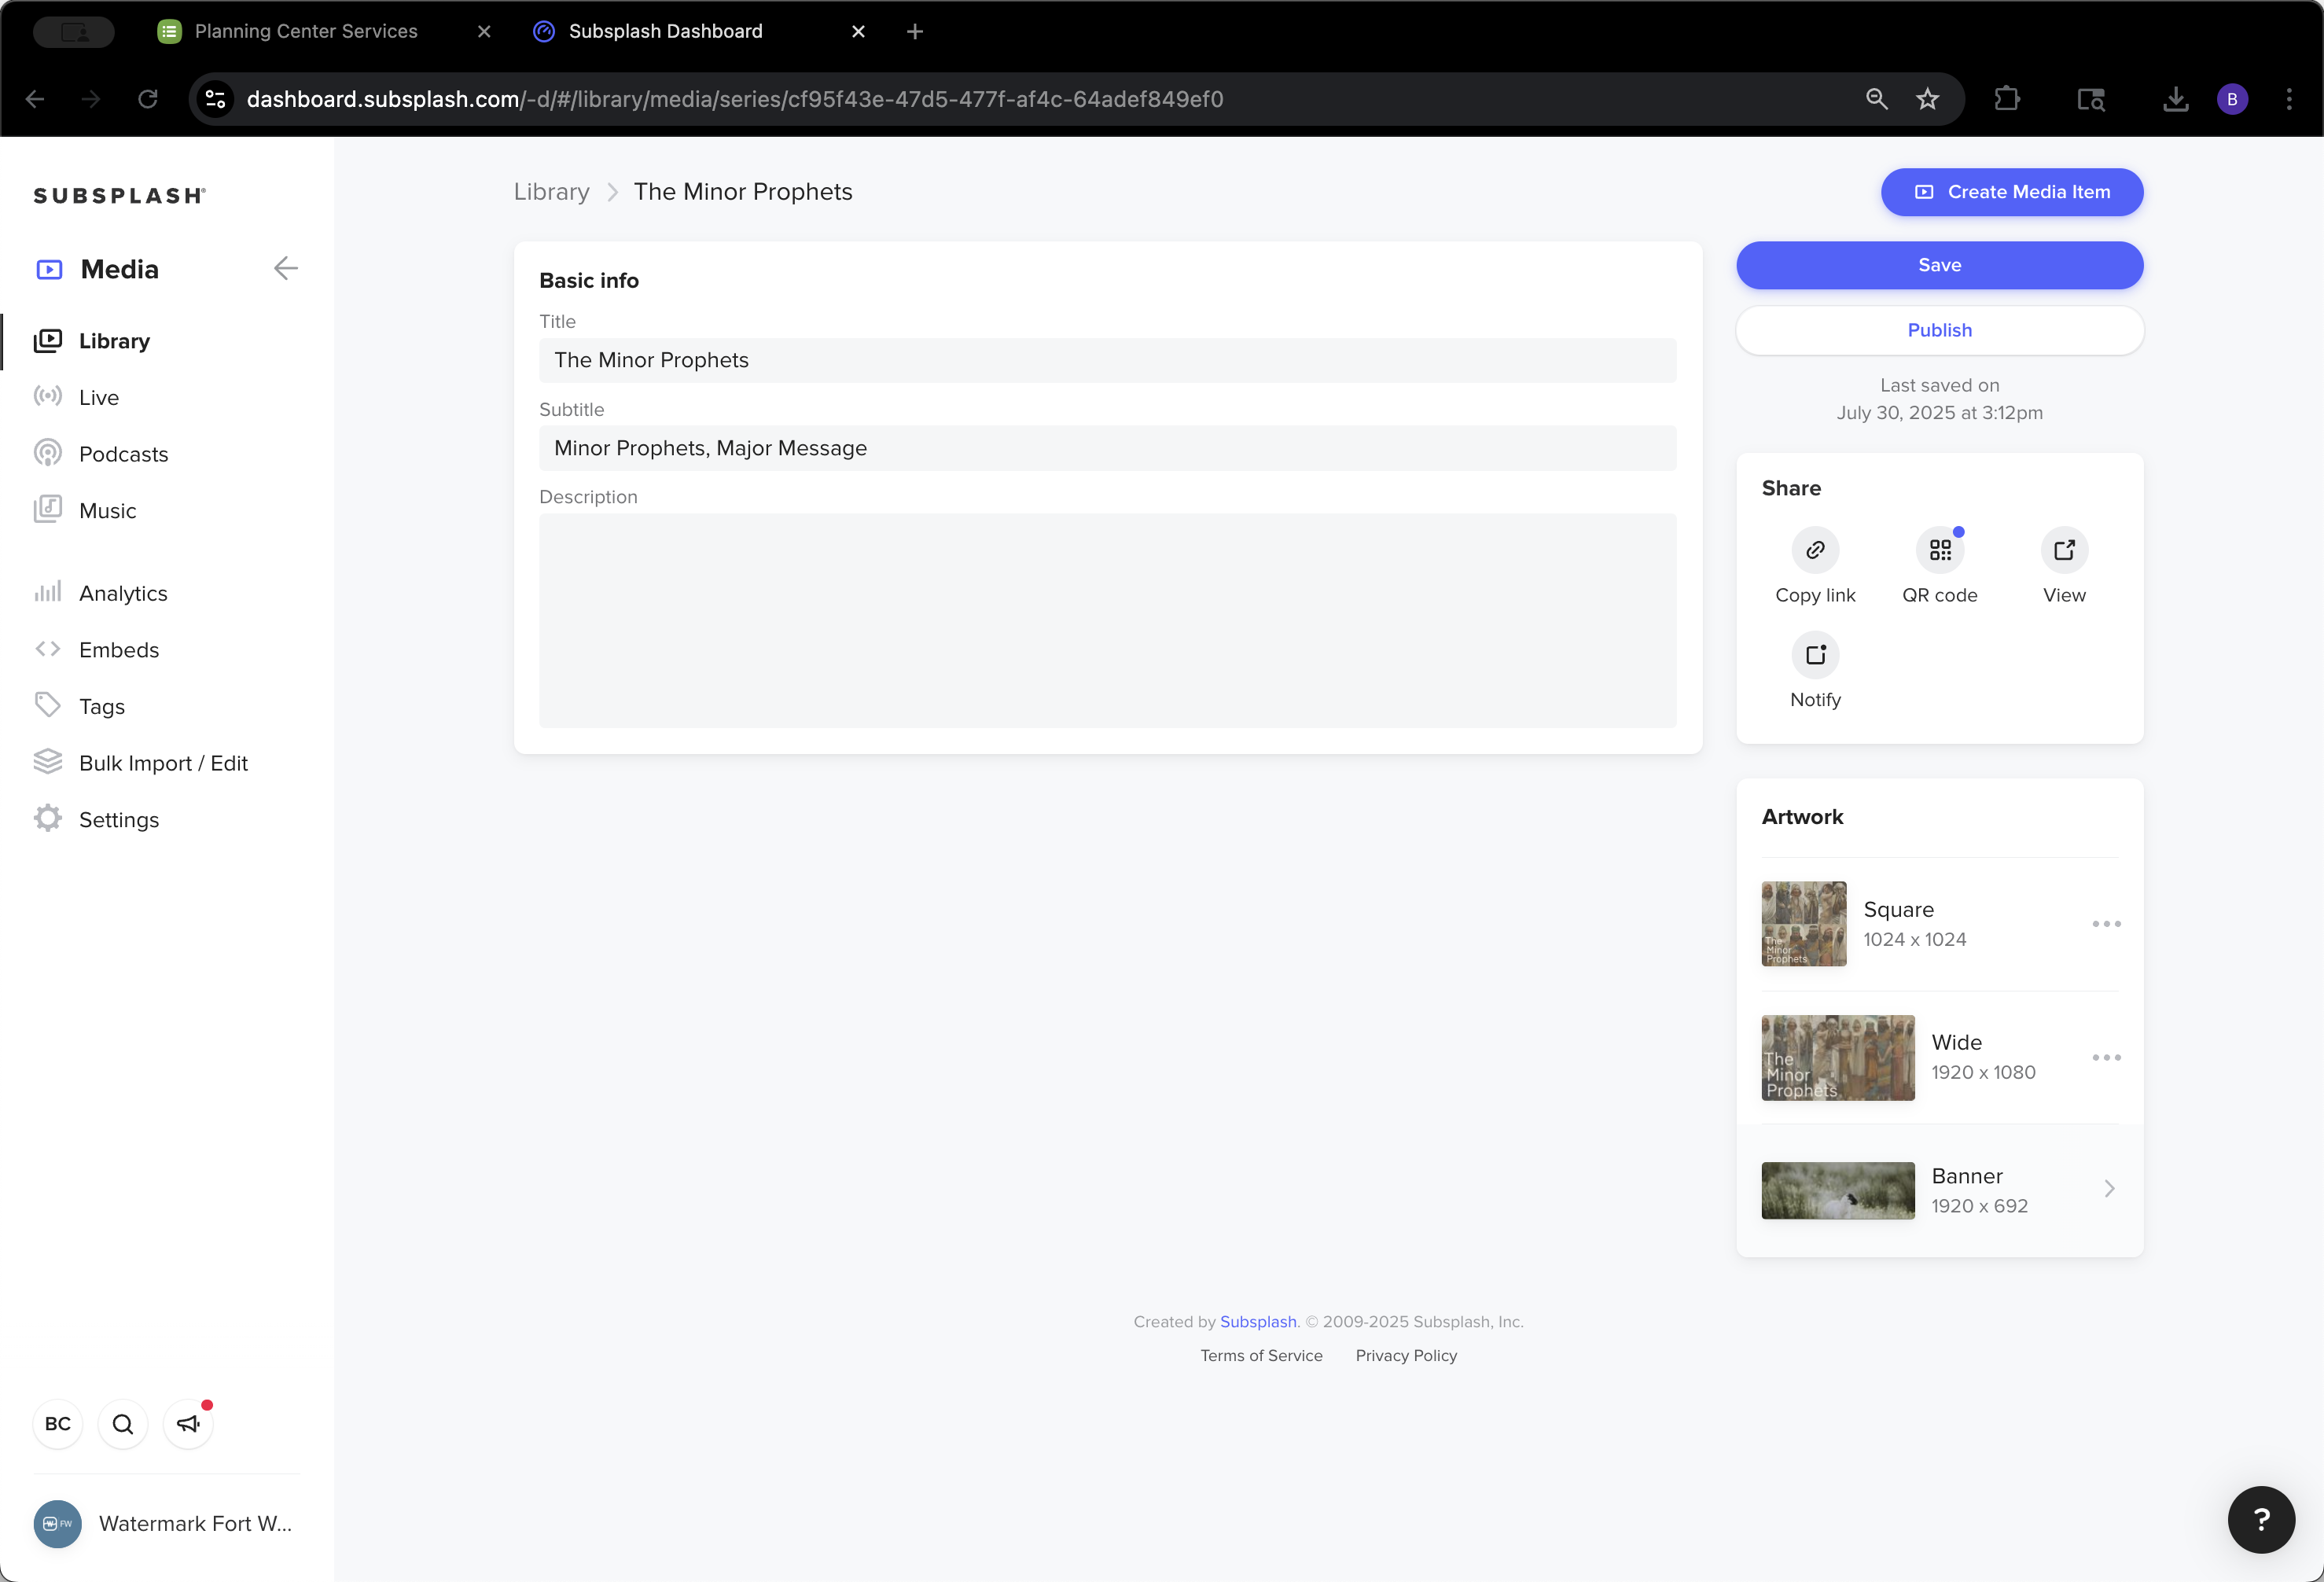Open Square artwork options menu

[2106, 924]
